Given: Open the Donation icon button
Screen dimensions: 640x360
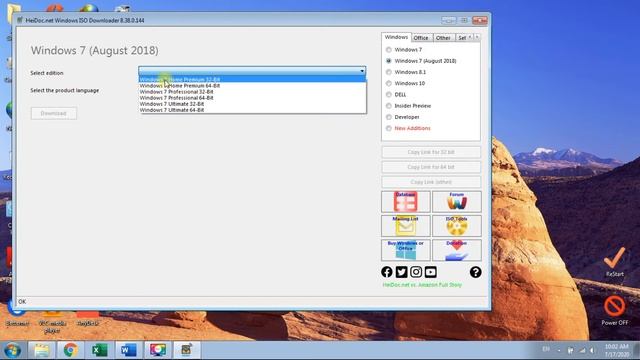Looking at the screenshot, I should [x=457, y=250].
